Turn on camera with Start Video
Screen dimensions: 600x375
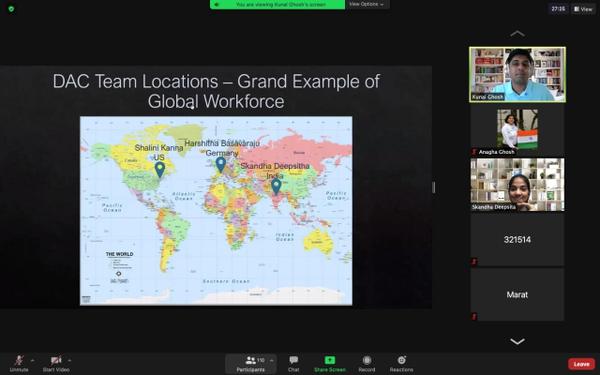[56, 360]
